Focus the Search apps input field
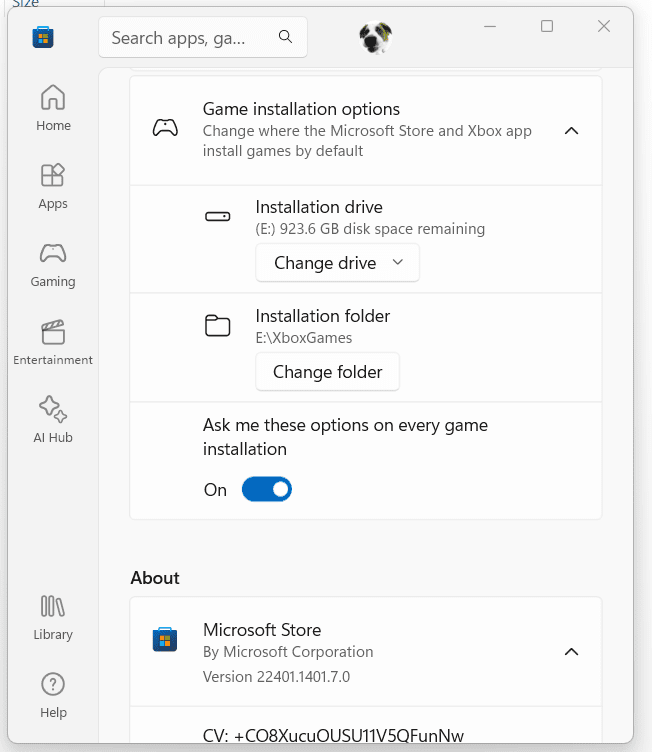The height and width of the screenshot is (752, 652). click(x=203, y=37)
